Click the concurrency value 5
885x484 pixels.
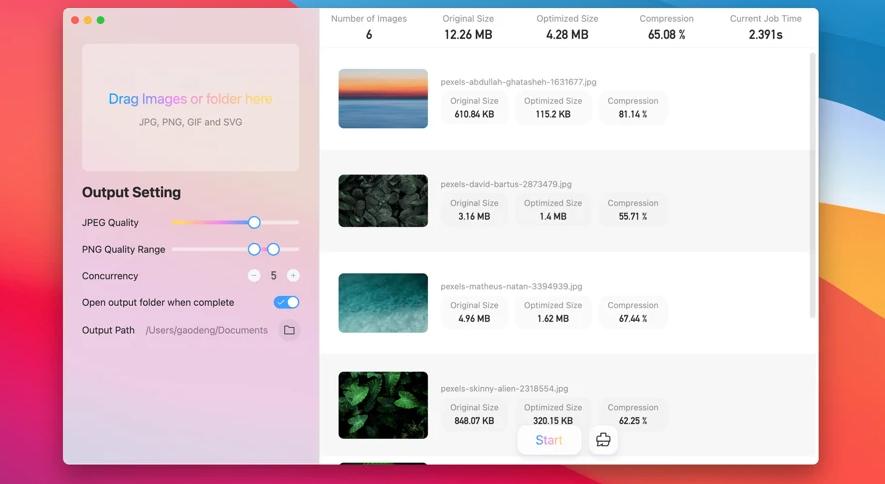[273, 275]
